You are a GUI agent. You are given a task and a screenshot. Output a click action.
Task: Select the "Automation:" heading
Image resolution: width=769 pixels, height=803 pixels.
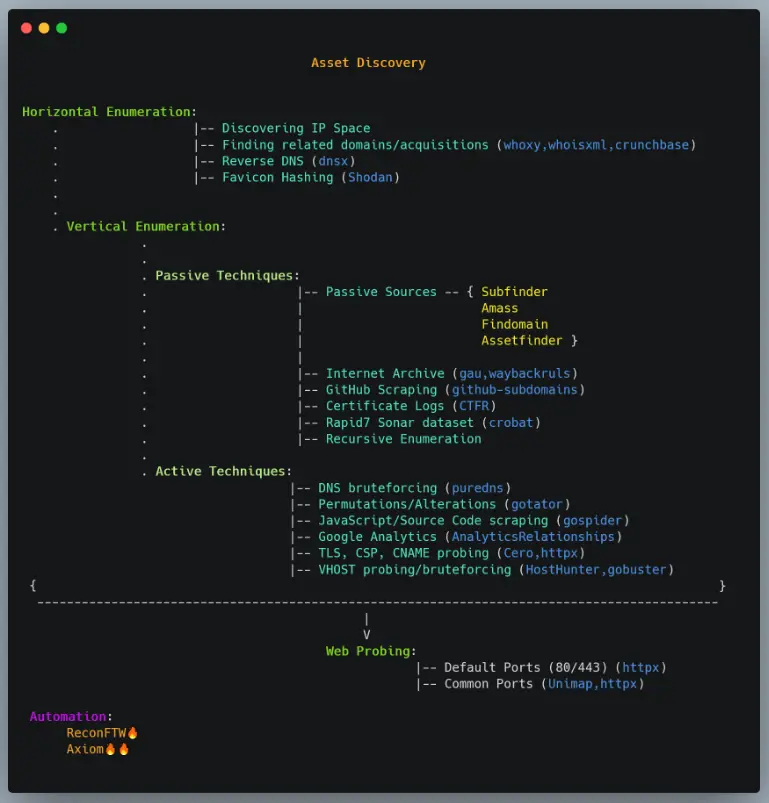pyautogui.click(x=71, y=716)
